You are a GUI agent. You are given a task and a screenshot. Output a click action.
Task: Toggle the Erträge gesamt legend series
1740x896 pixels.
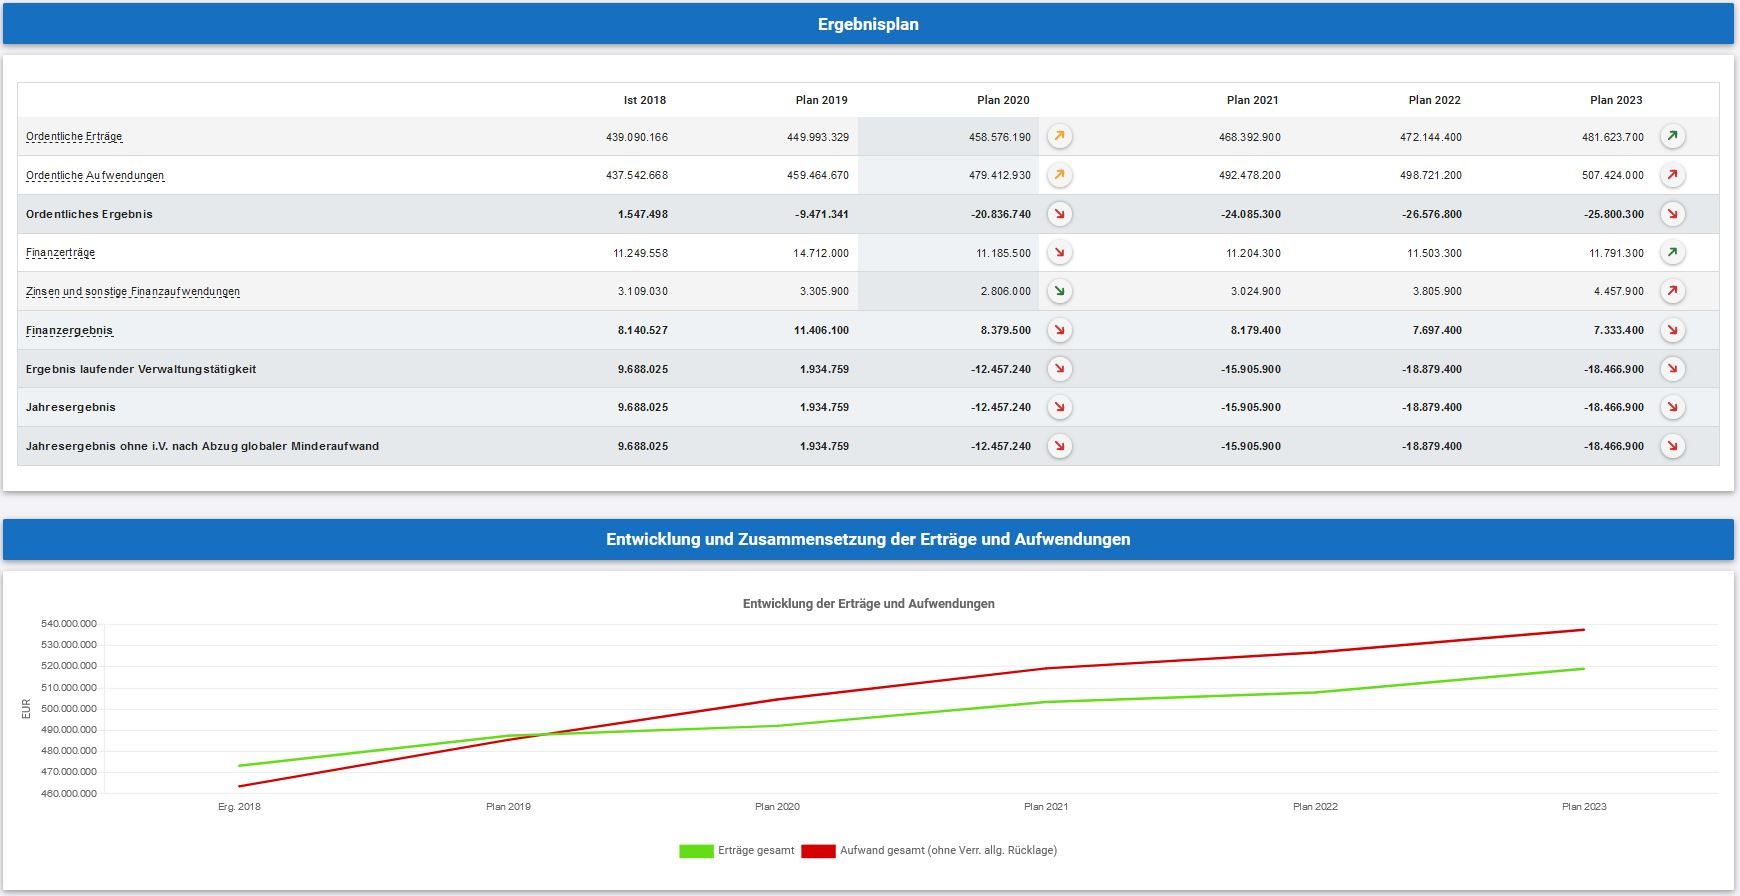click(755, 851)
